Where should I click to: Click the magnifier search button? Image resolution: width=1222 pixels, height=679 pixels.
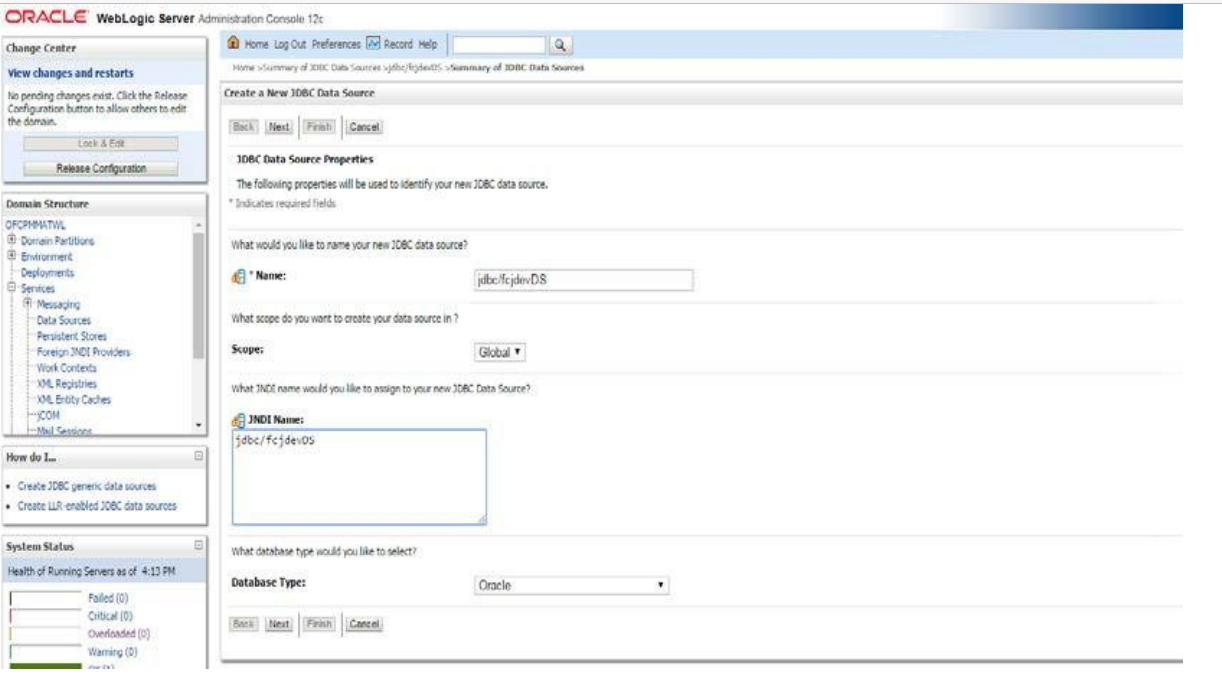(x=561, y=44)
